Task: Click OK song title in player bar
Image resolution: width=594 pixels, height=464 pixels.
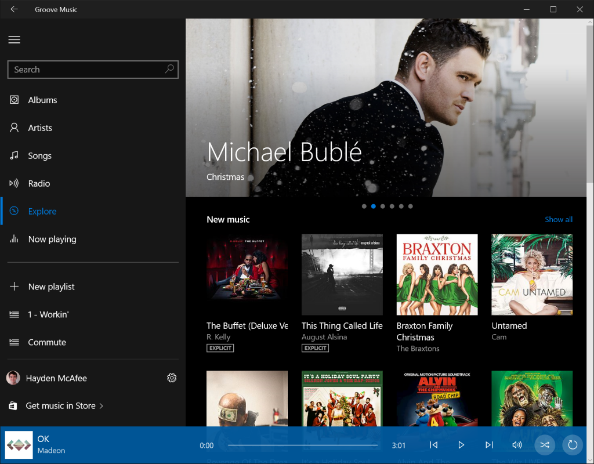Action: (43, 439)
